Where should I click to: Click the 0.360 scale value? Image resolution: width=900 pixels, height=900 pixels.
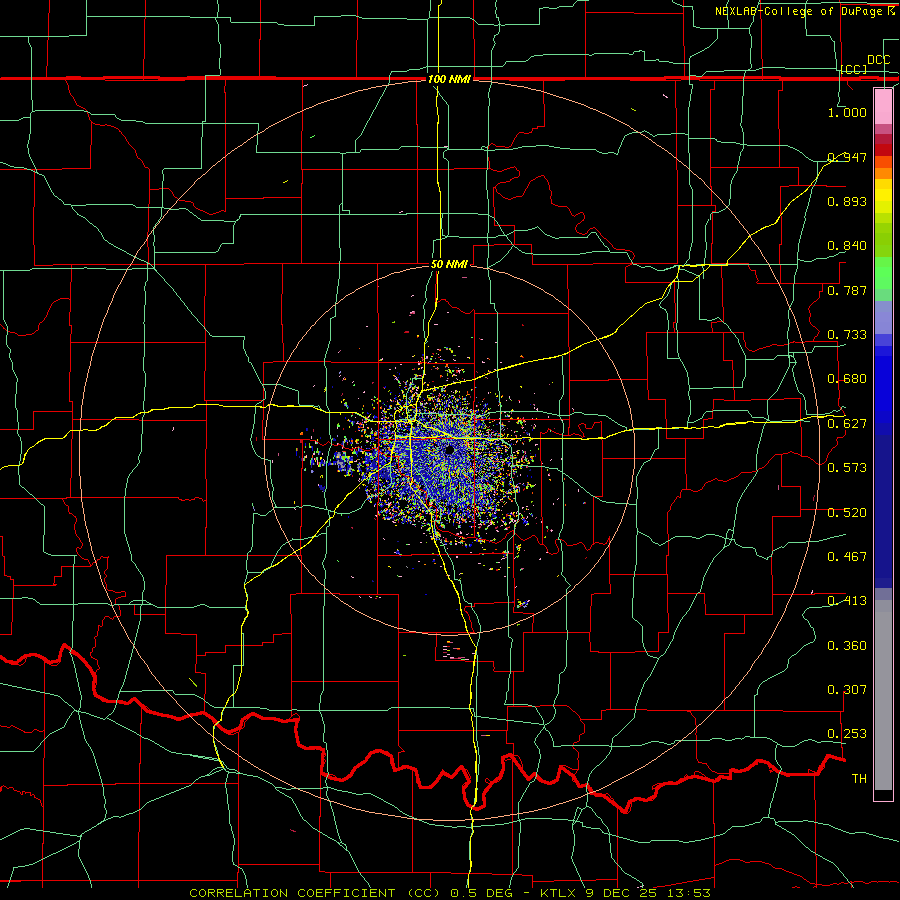pos(847,646)
